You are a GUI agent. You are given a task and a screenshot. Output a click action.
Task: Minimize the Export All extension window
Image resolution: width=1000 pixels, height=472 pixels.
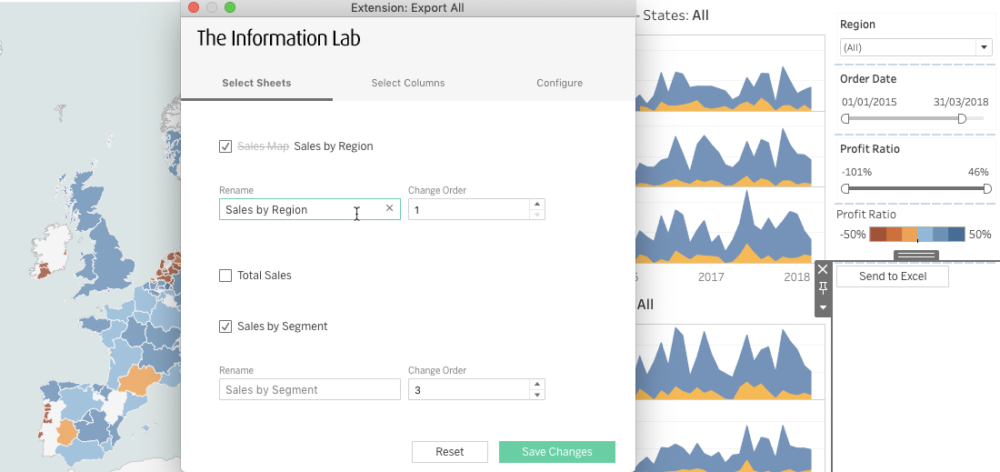pyautogui.click(x=212, y=8)
